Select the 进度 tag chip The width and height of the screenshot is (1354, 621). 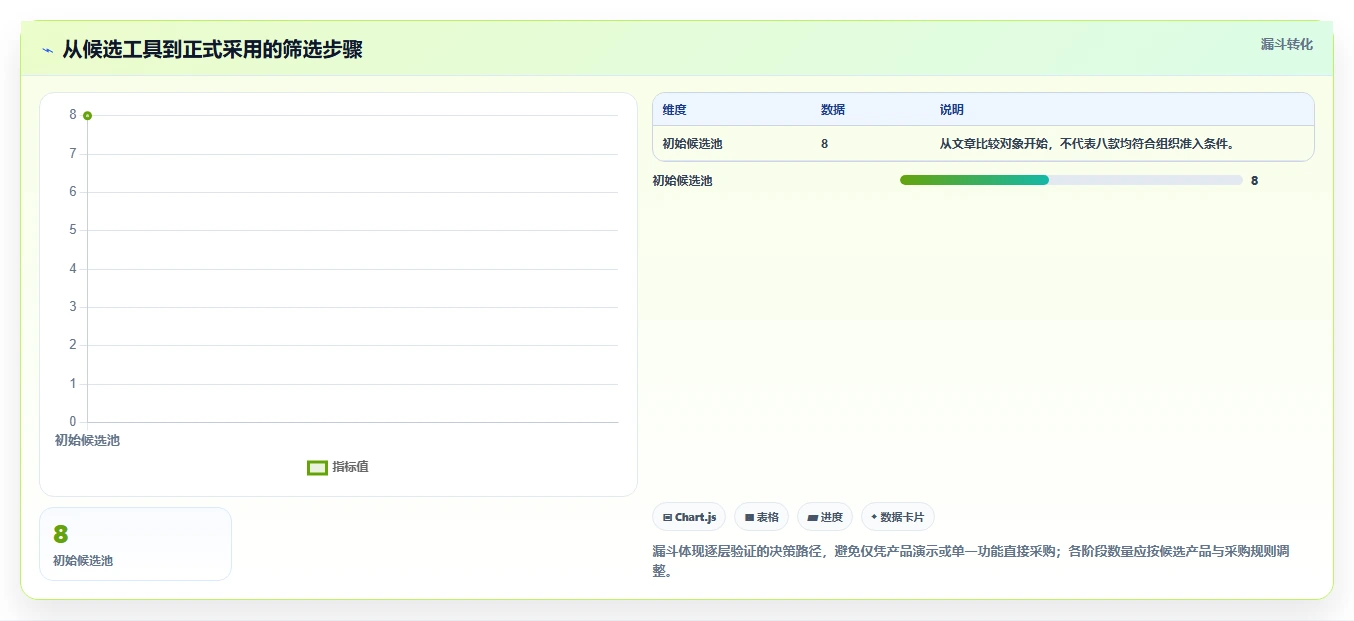click(825, 517)
